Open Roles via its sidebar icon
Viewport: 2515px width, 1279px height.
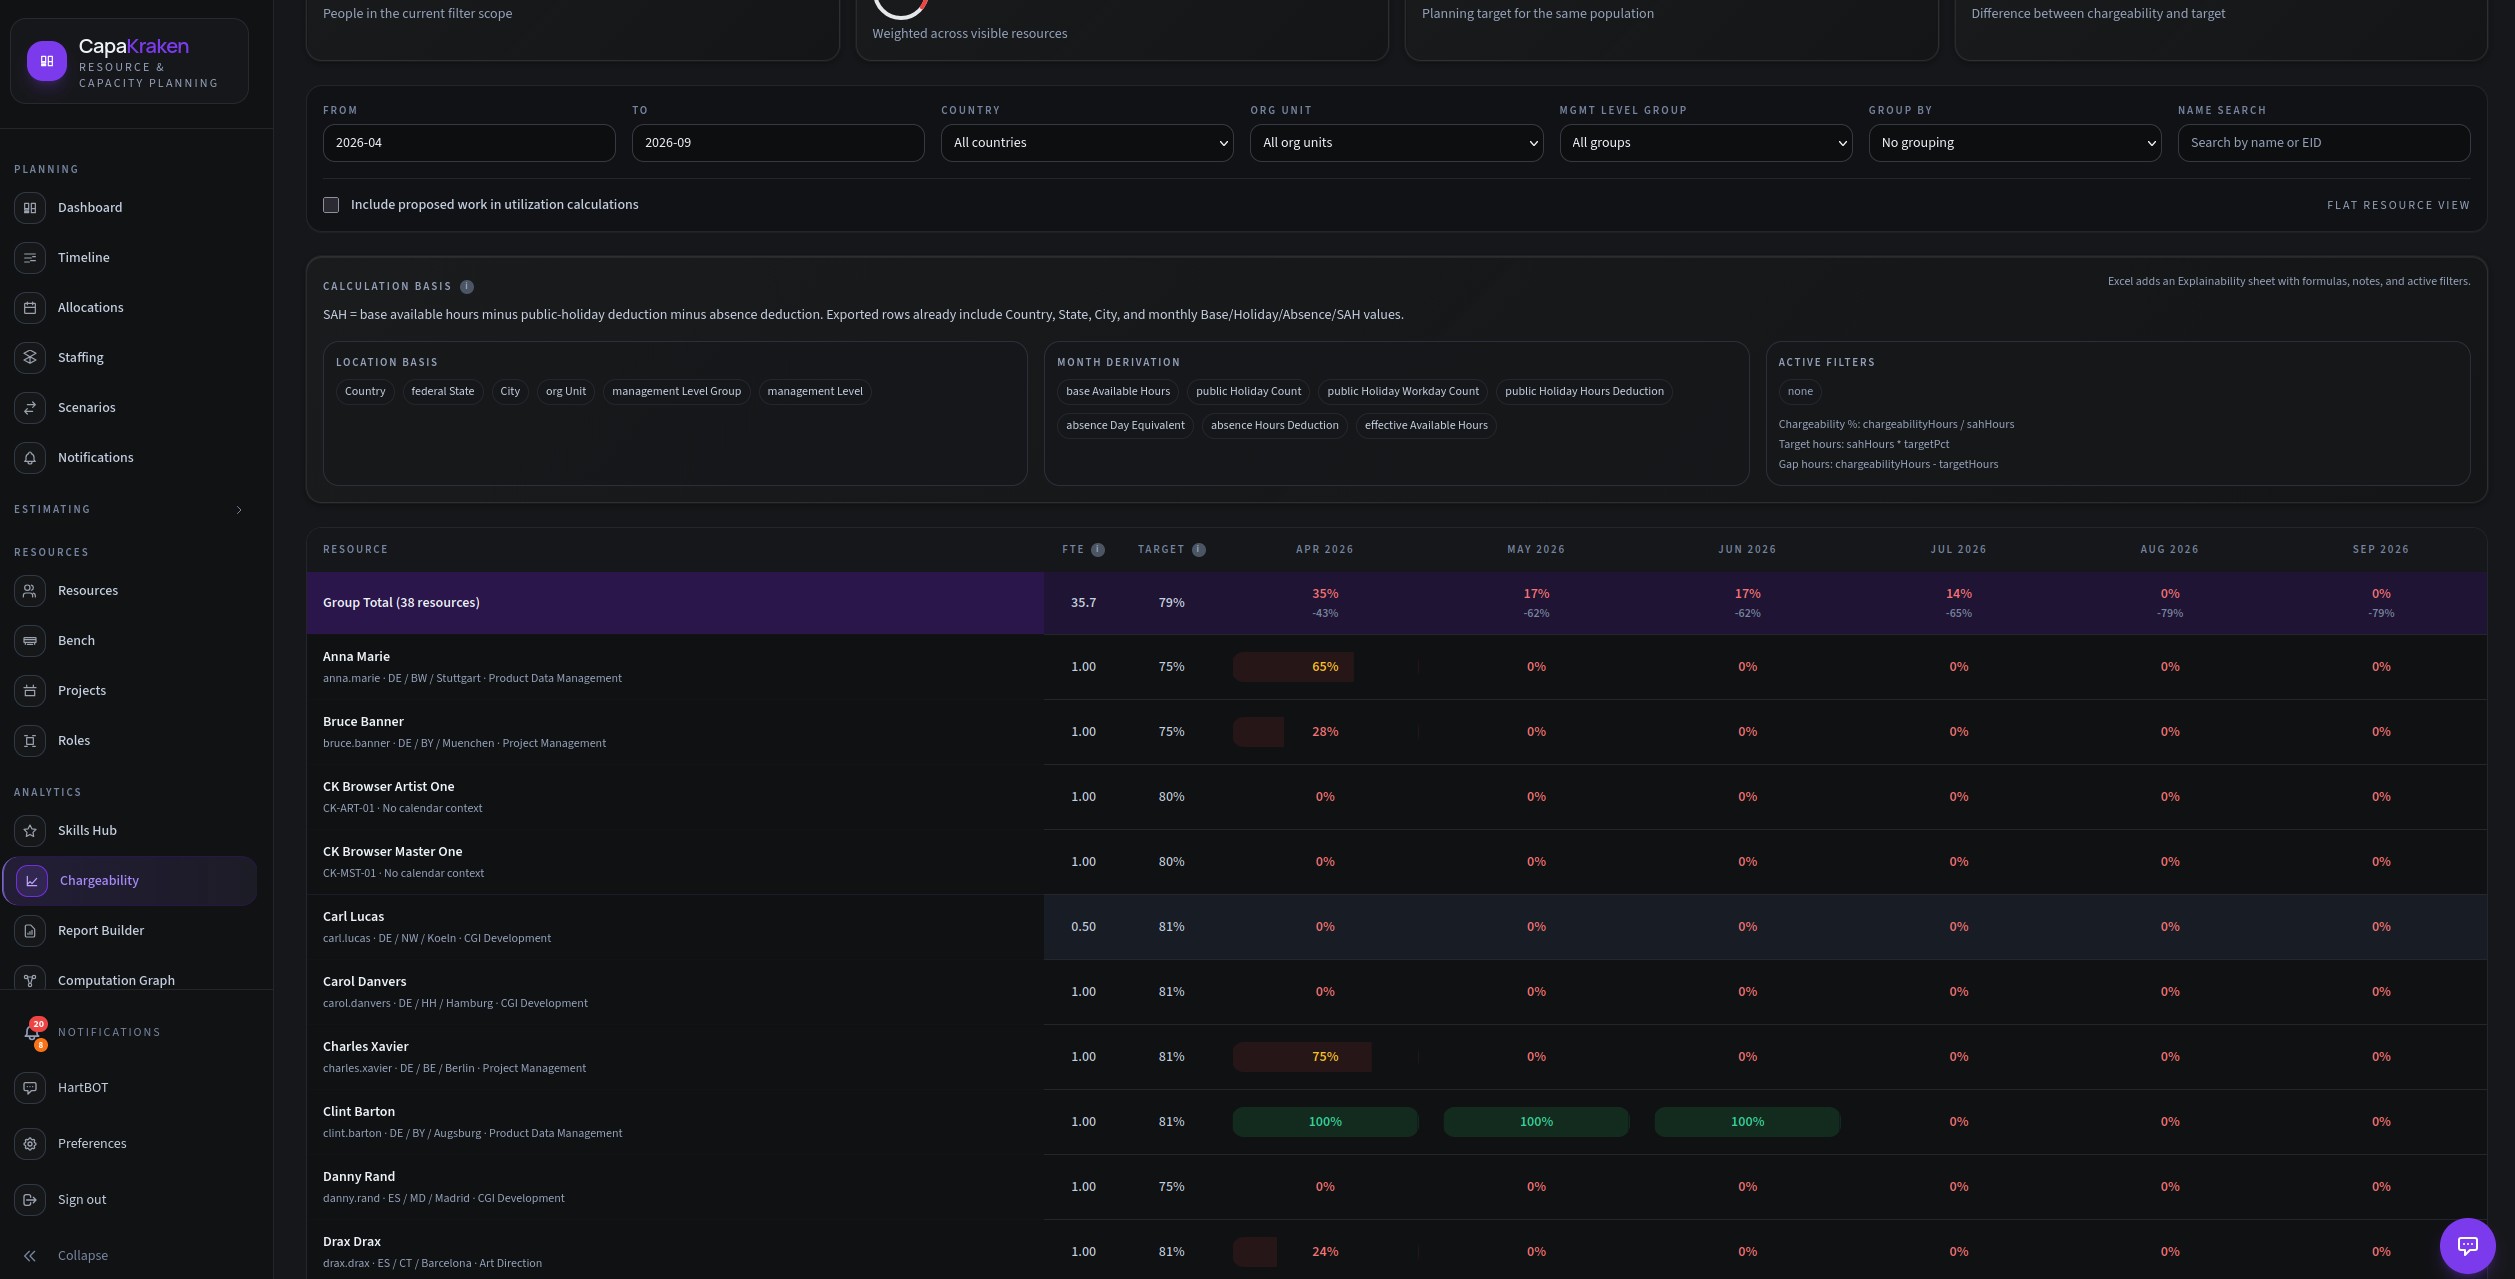30,741
